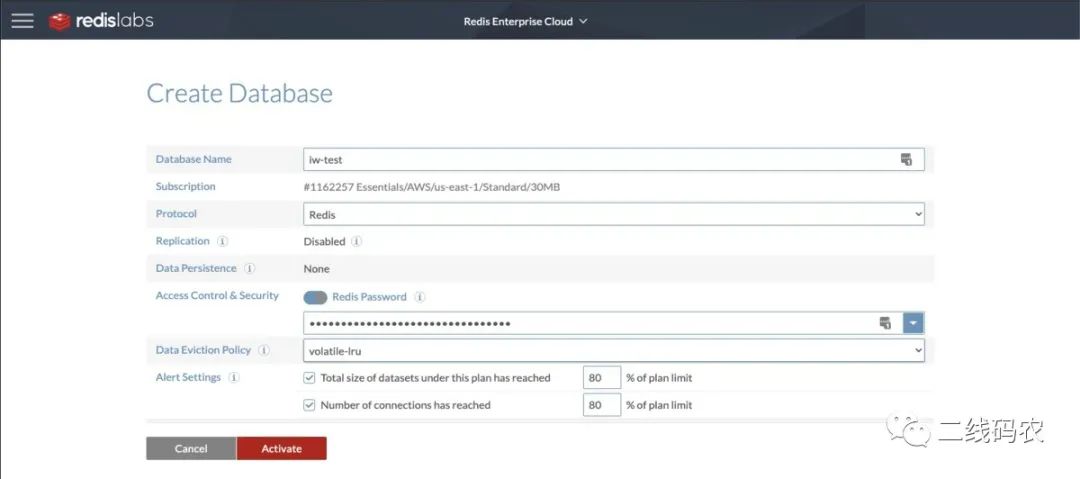The image size is (1080, 479).
Task: Click the Alert Settings info icon
Action: click(233, 378)
